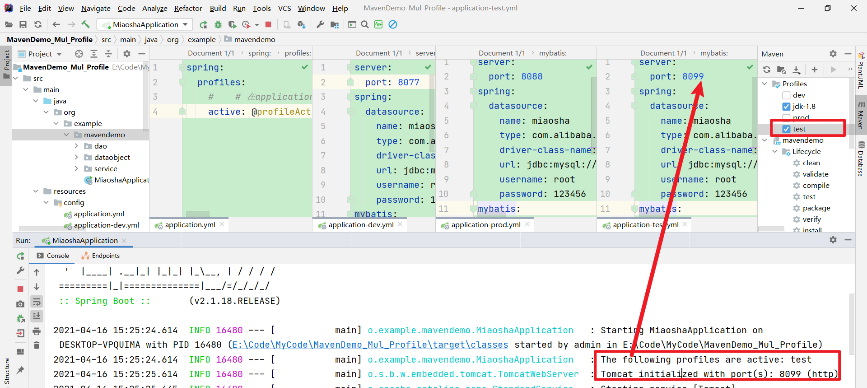Viewport: 867px width, 388px height.
Task: Toggle scroll to end in the console
Action: coord(36,316)
